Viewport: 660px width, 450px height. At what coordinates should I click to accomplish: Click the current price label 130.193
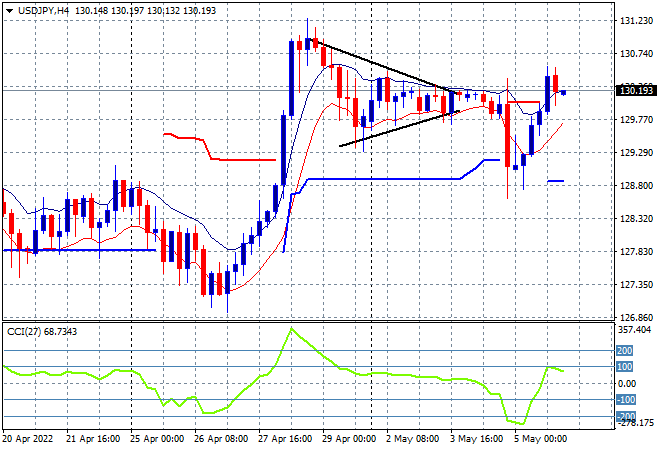click(x=636, y=91)
